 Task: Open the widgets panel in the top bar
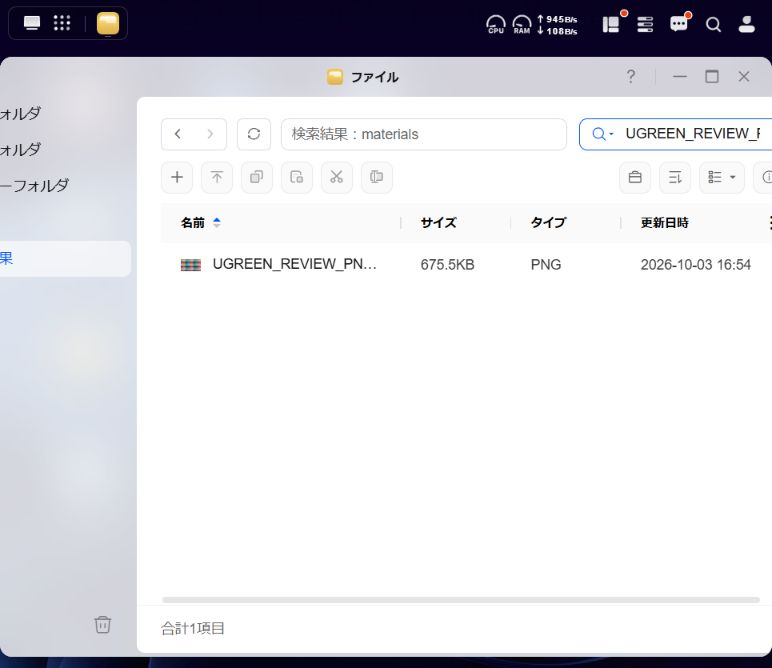coord(611,24)
